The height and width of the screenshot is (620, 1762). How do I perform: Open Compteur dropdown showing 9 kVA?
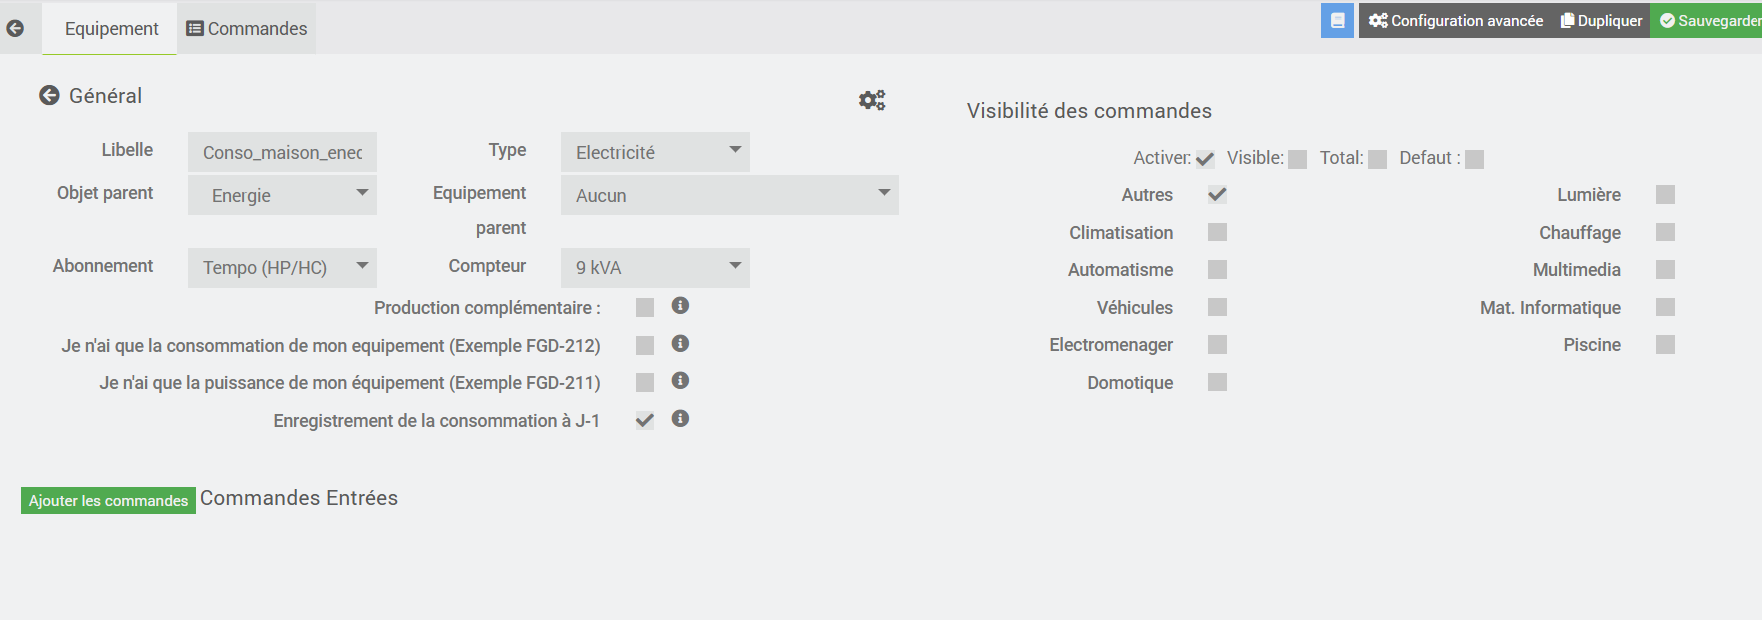pyautogui.click(x=655, y=268)
